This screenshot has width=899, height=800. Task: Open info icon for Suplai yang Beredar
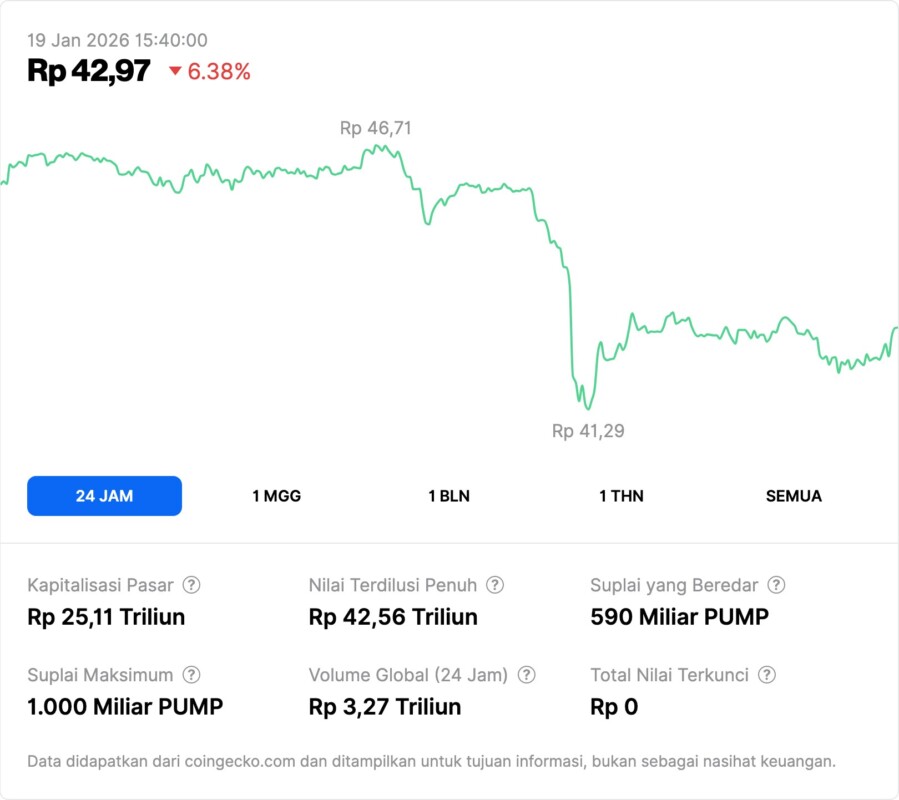(776, 585)
